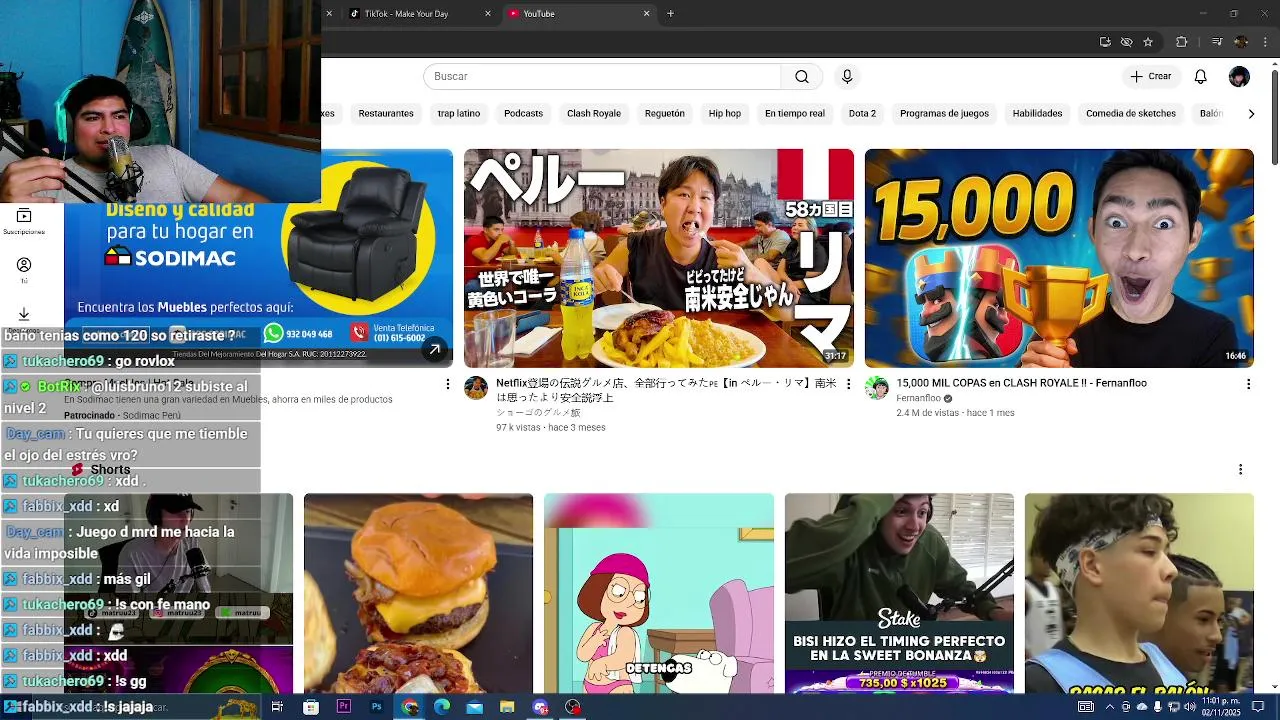The width and height of the screenshot is (1280, 720).
Task: Open options for 15,000 MIL COPAS video
Action: click(x=1248, y=384)
